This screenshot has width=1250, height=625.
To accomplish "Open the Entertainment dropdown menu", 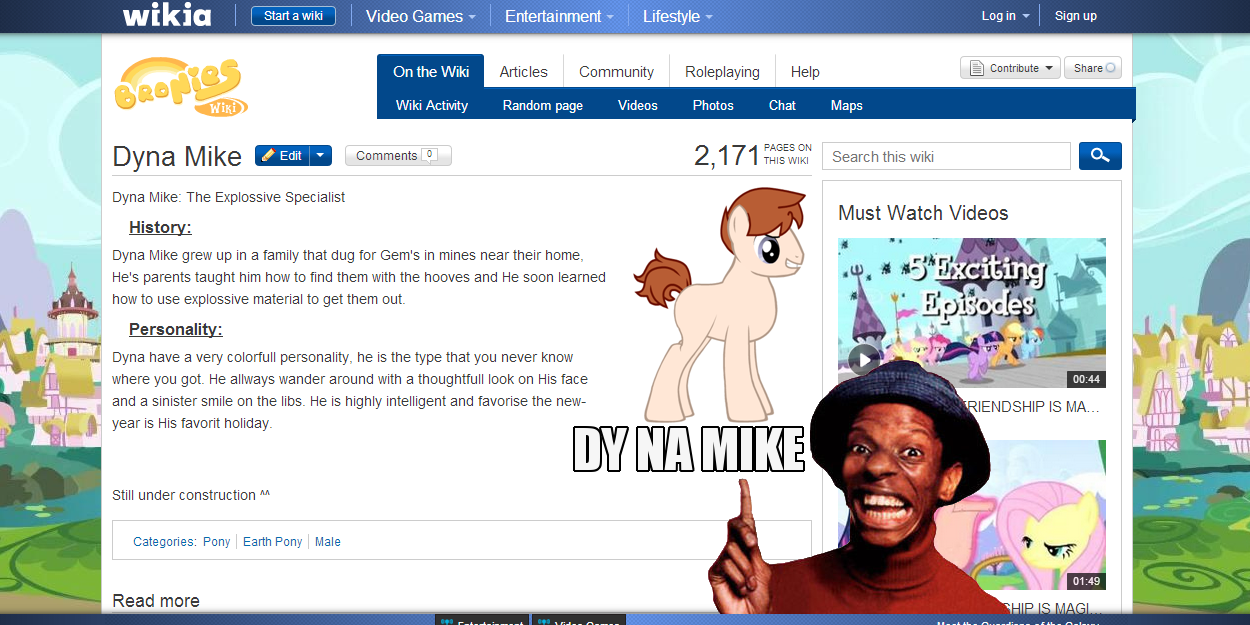I will pos(559,16).
